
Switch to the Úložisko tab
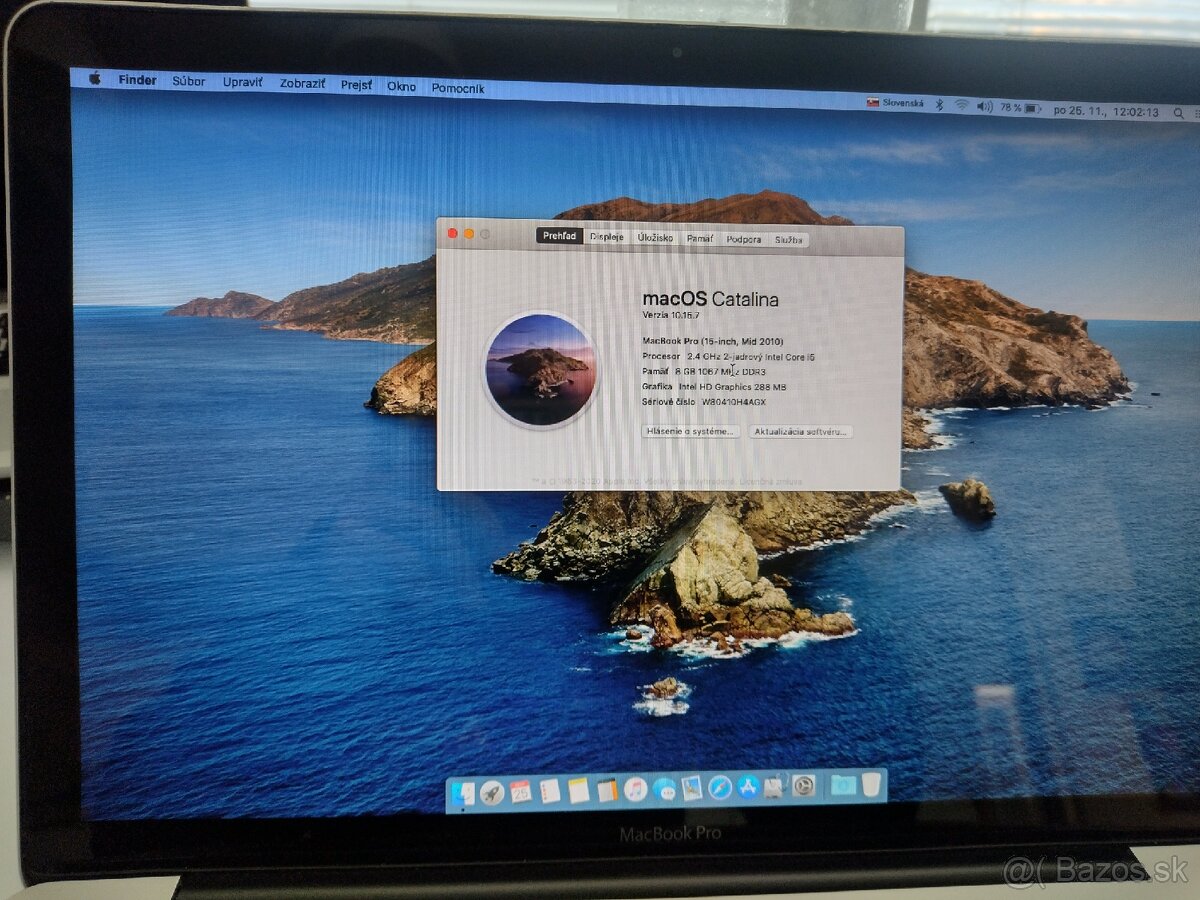(656, 239)
